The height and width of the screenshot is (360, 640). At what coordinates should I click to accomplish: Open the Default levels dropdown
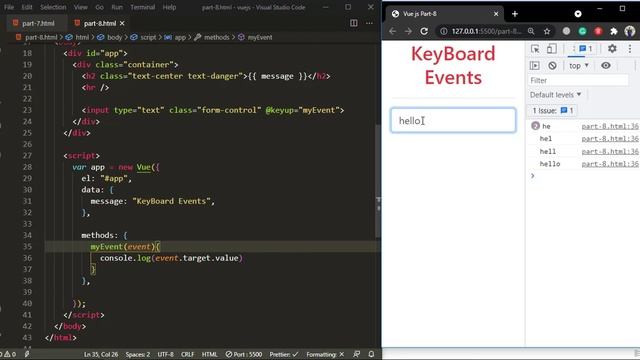coord(555,95)
